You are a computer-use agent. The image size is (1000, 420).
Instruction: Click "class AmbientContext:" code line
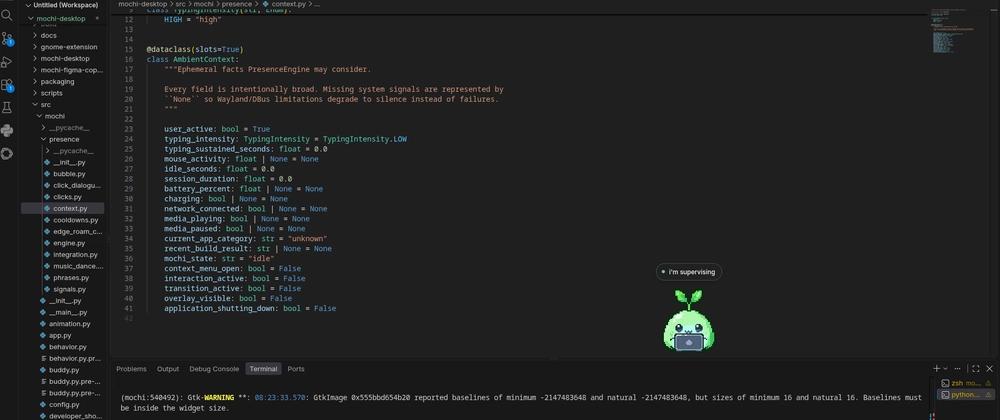point(193,59)
